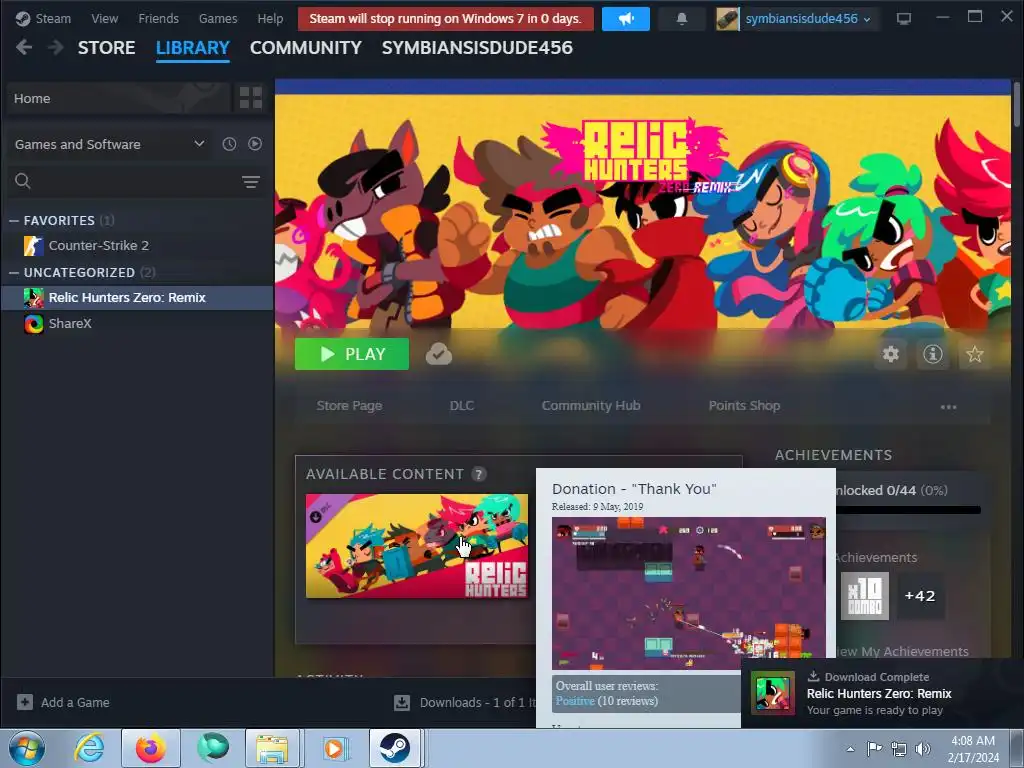
Task: Open the DLC link
Action: point(462,406)
